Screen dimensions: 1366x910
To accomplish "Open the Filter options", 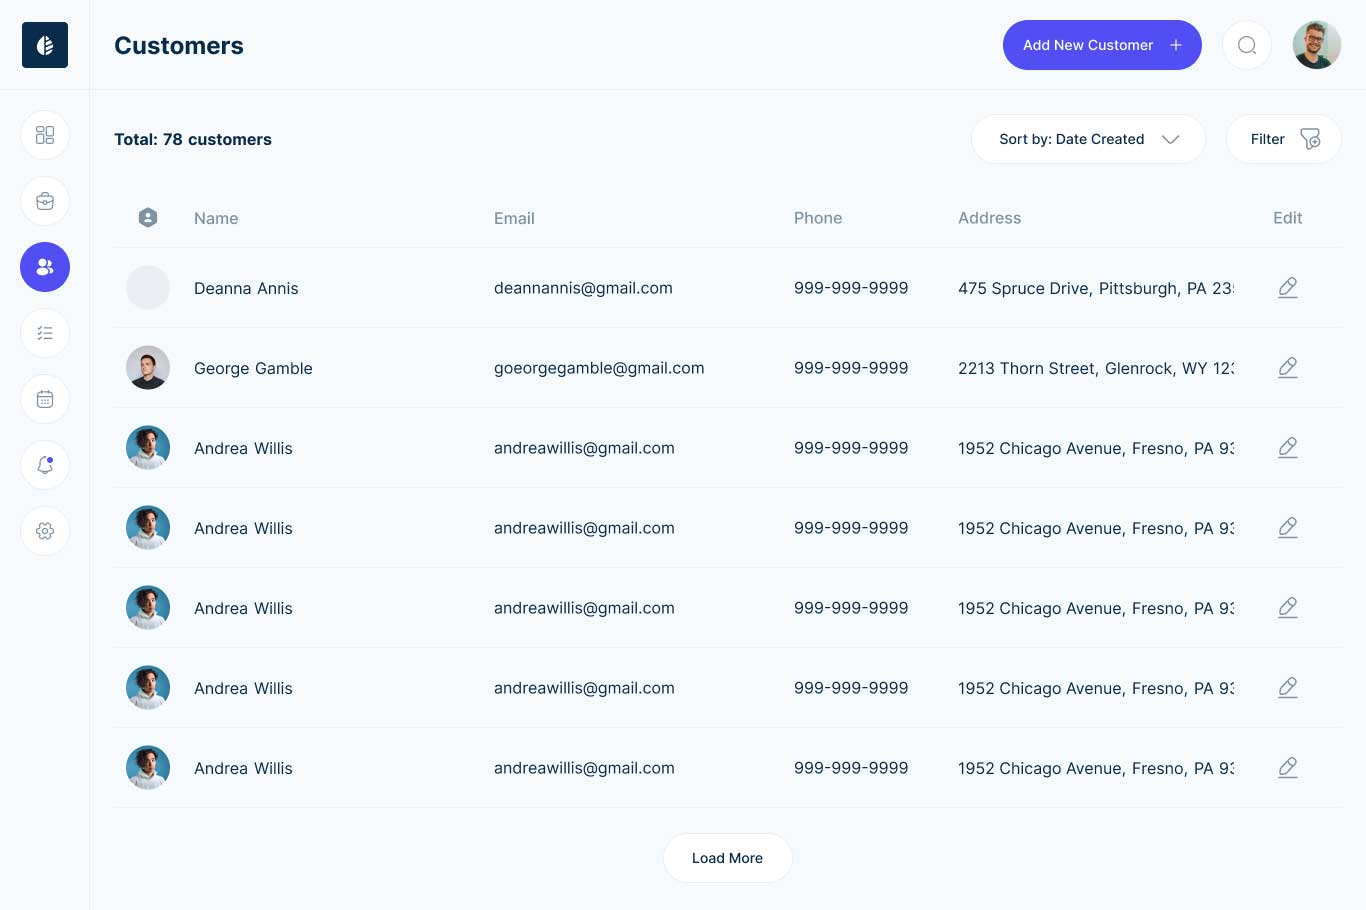I will tap(1283, 139).
